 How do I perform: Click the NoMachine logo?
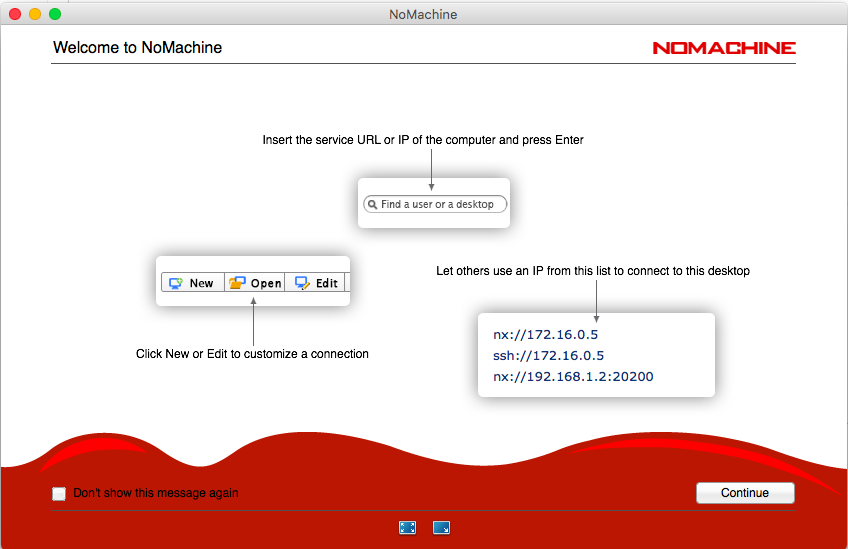pos(724,48)
